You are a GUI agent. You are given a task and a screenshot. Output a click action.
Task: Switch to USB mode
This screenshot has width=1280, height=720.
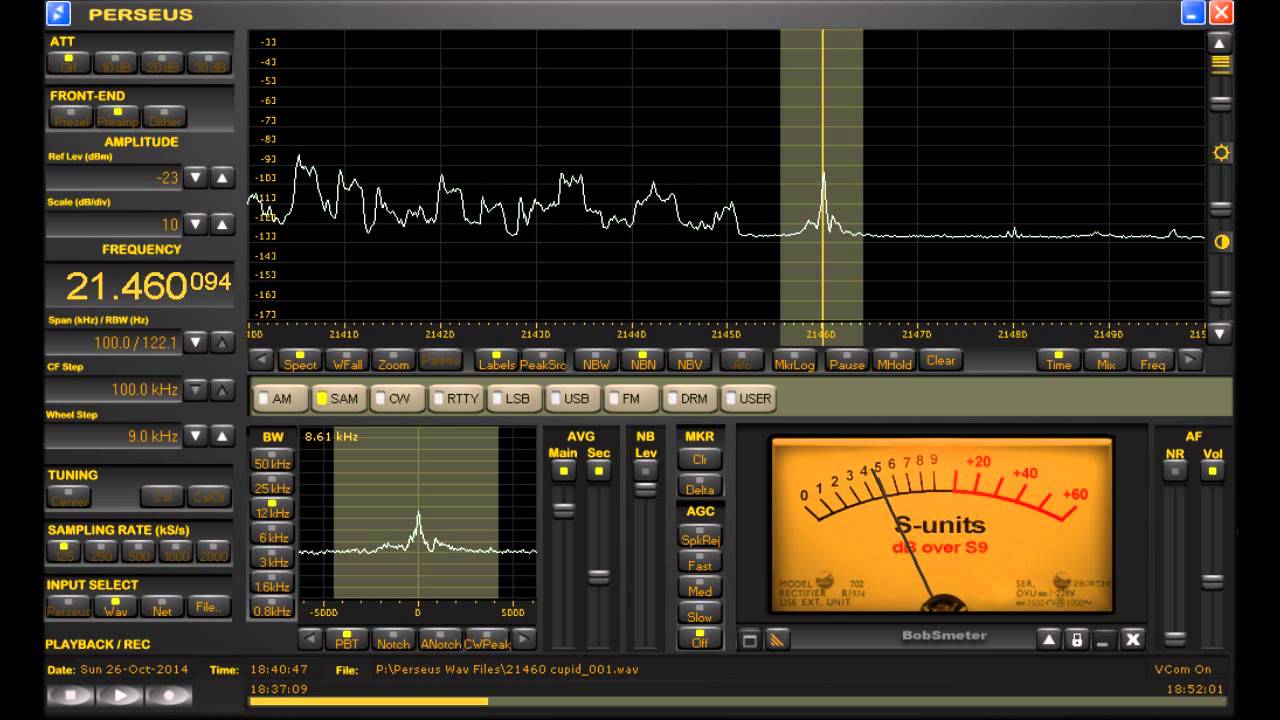pyautogui.click(x=573, y=398)
